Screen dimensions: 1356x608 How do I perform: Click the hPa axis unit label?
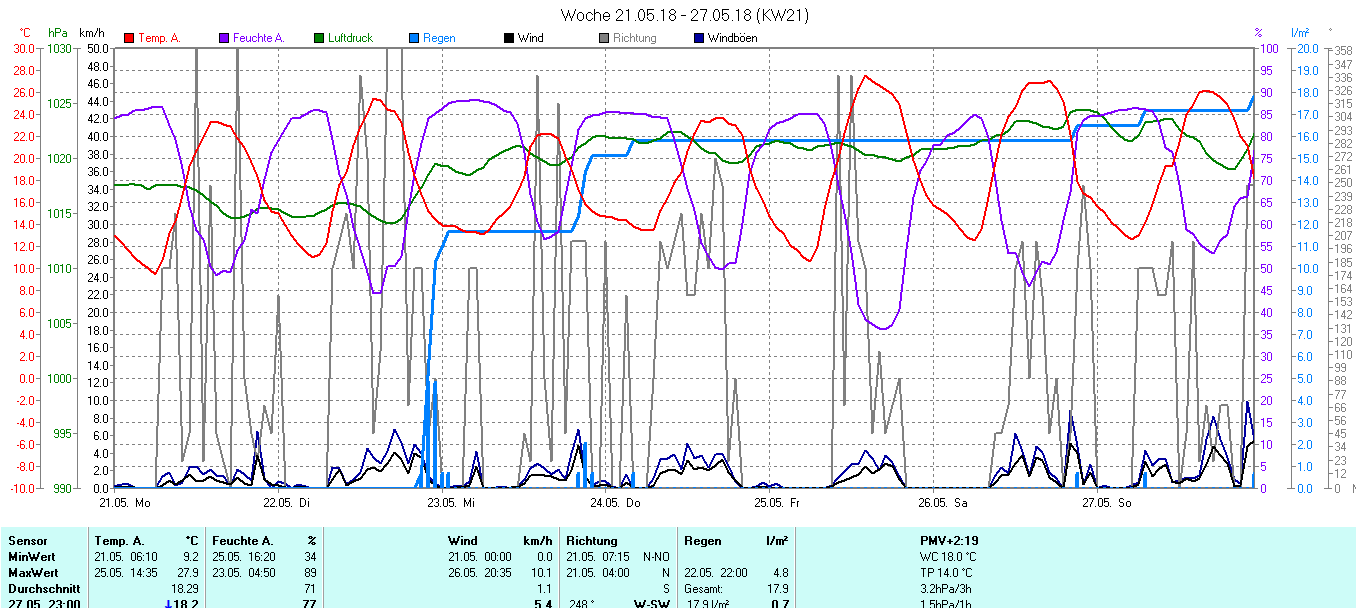click(x=58, y=33)
